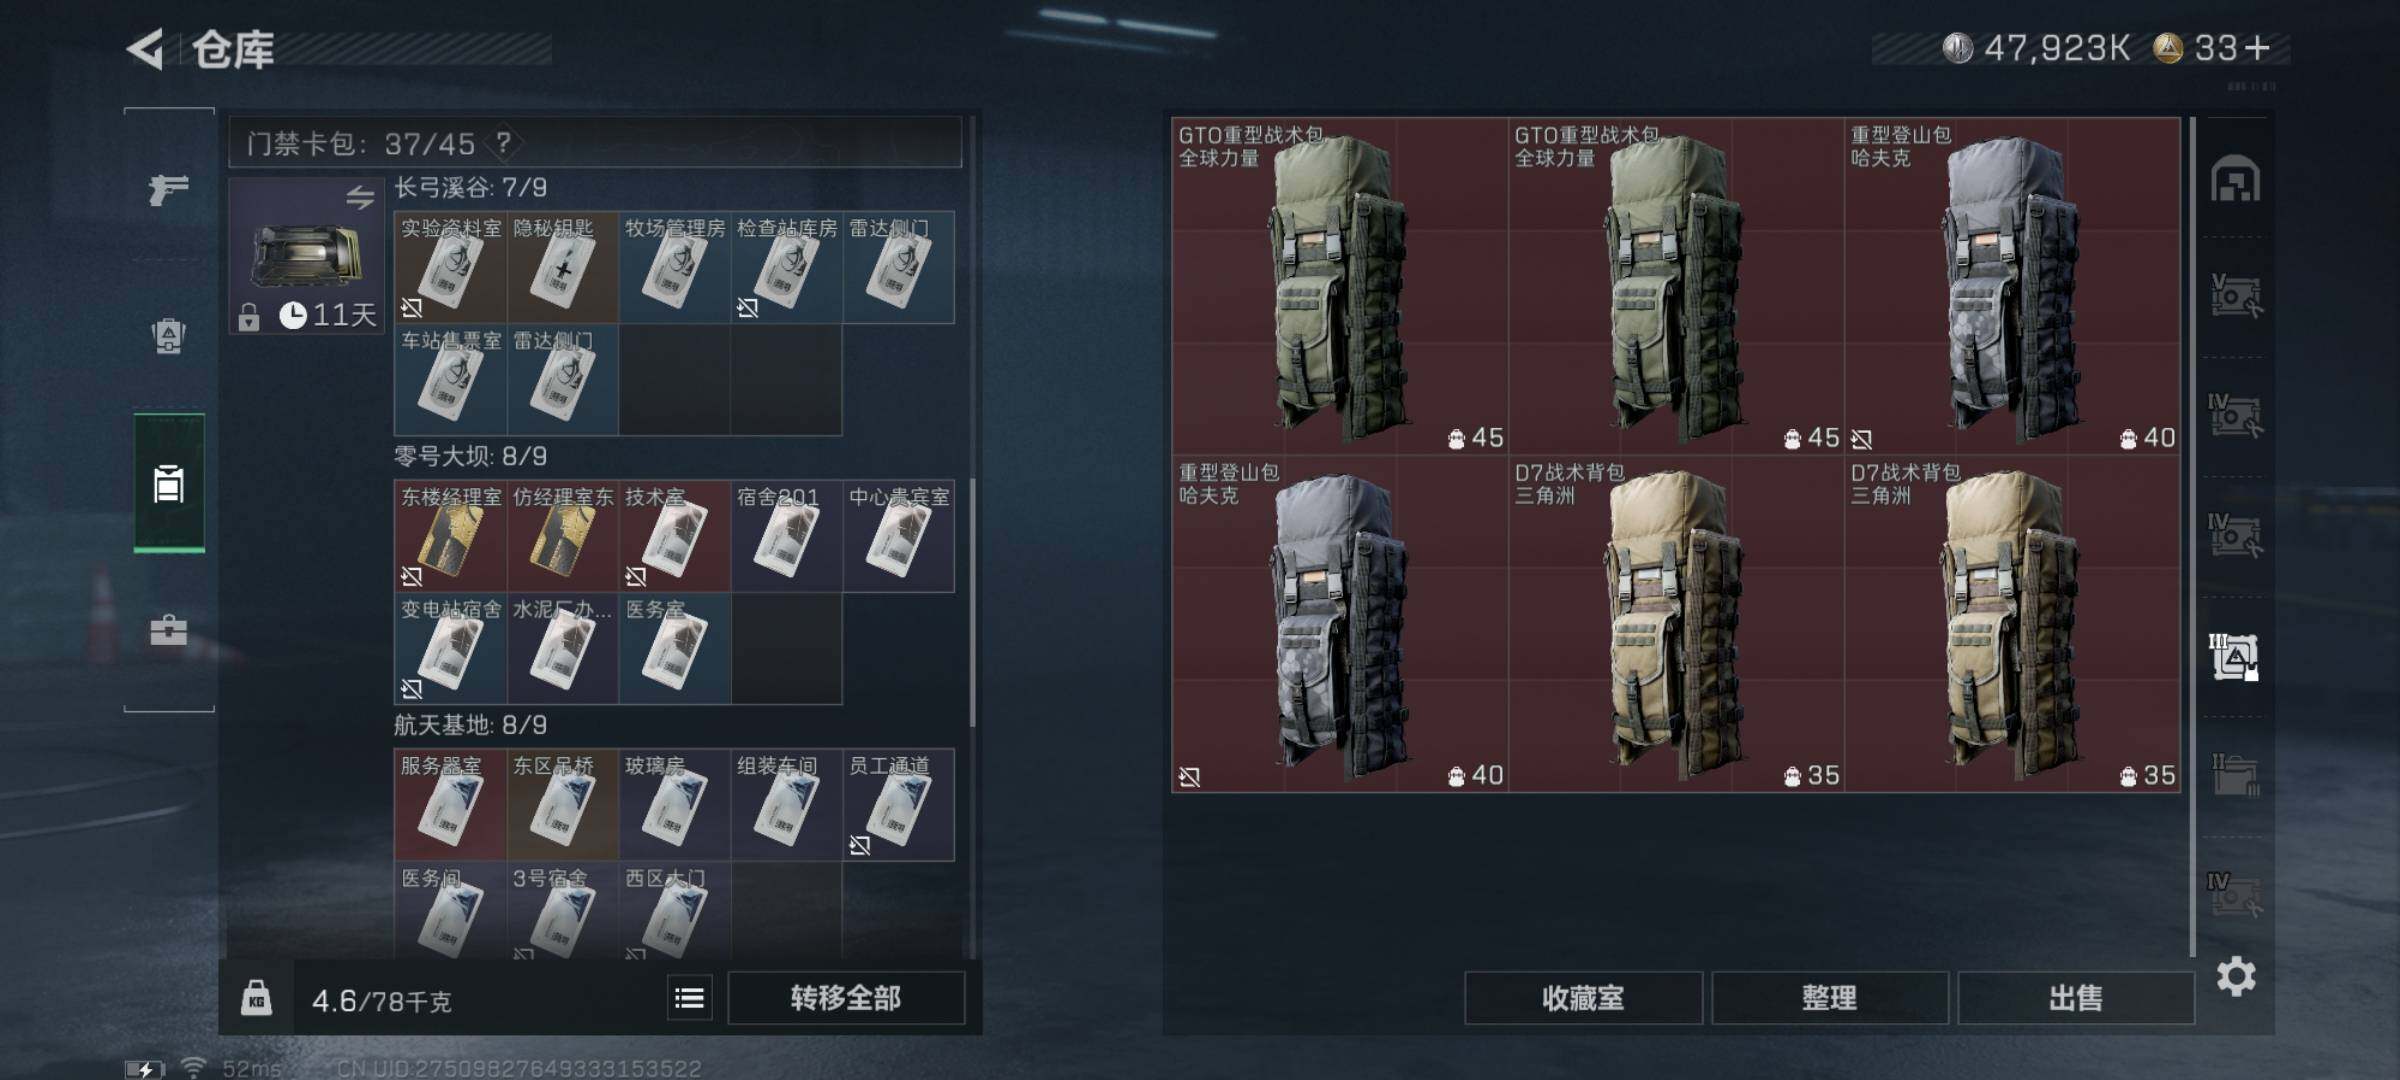2400x1080 pixels.
Task: Click the 出售 button
Action: [x=2076, y=998]
